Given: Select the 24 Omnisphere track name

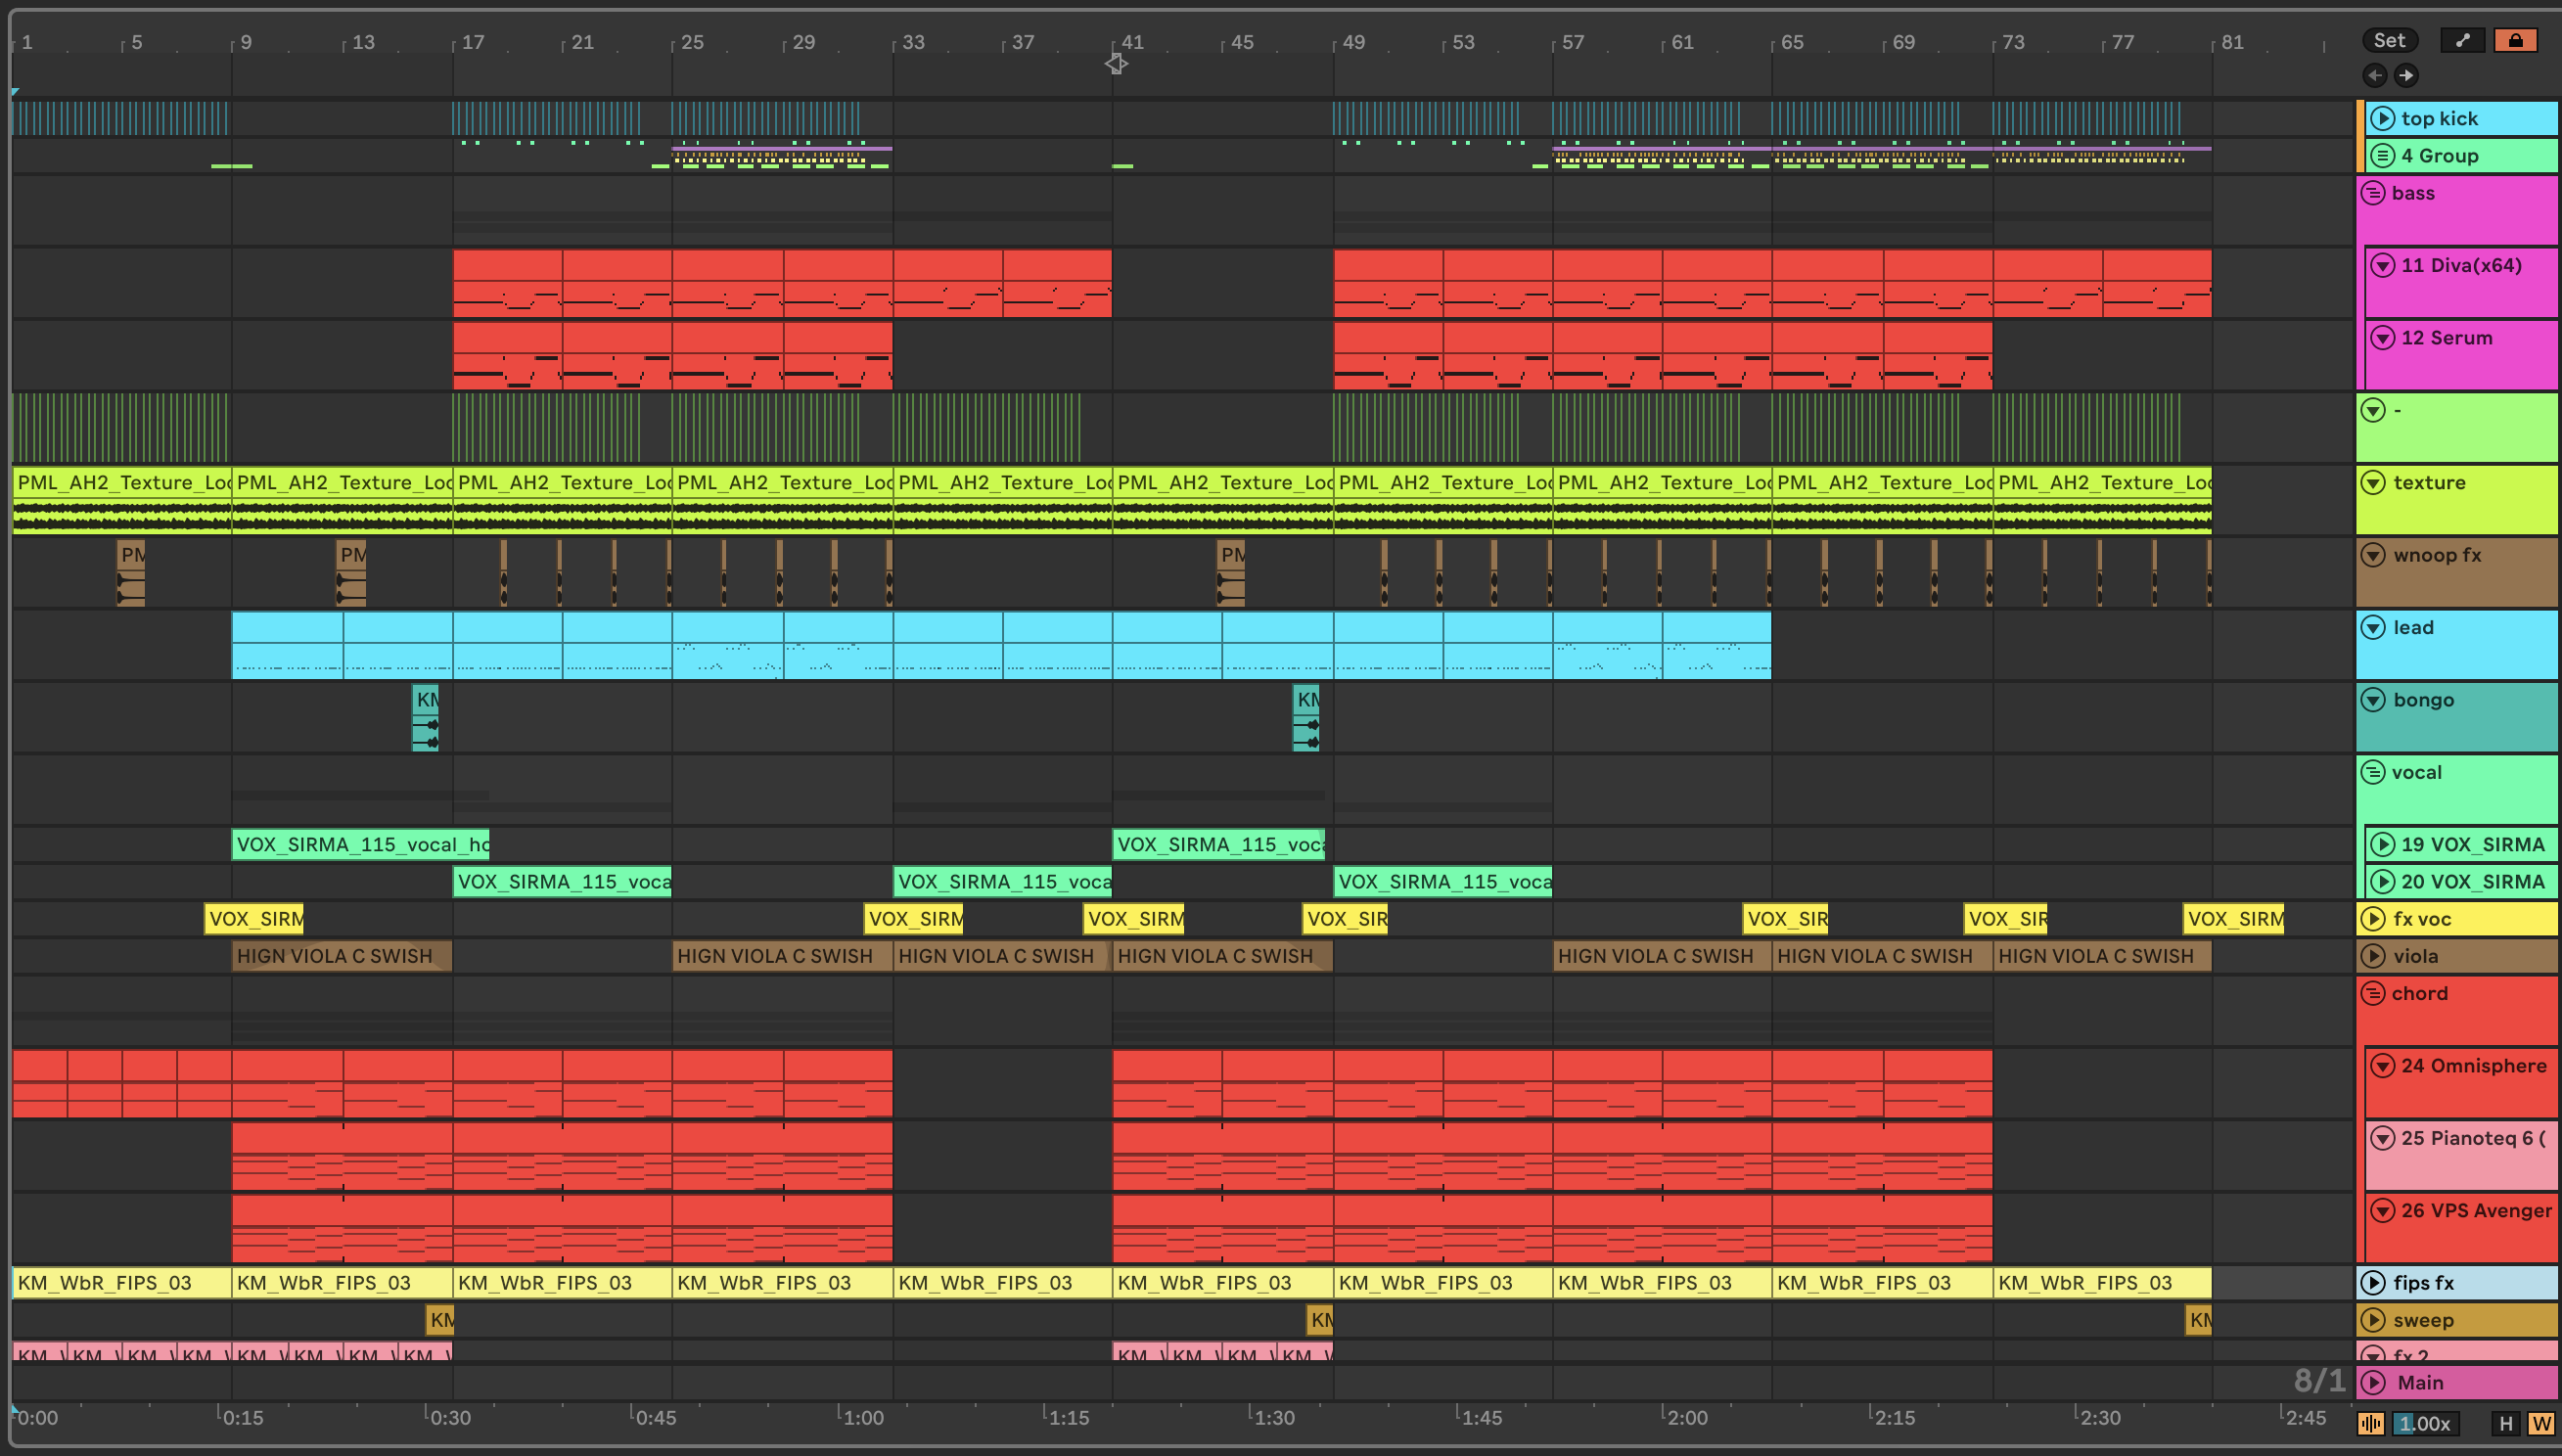Looking at the screenshot, I should (2473, 1066).
